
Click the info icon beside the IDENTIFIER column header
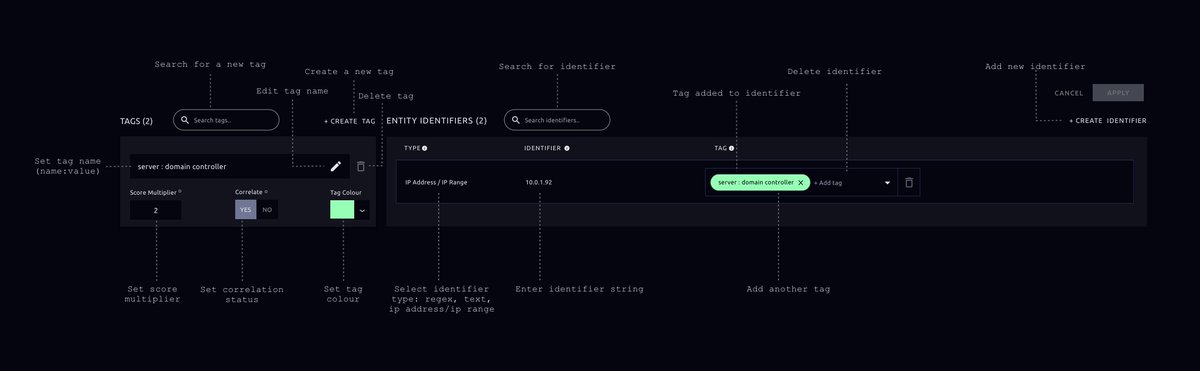pos(567,148)
